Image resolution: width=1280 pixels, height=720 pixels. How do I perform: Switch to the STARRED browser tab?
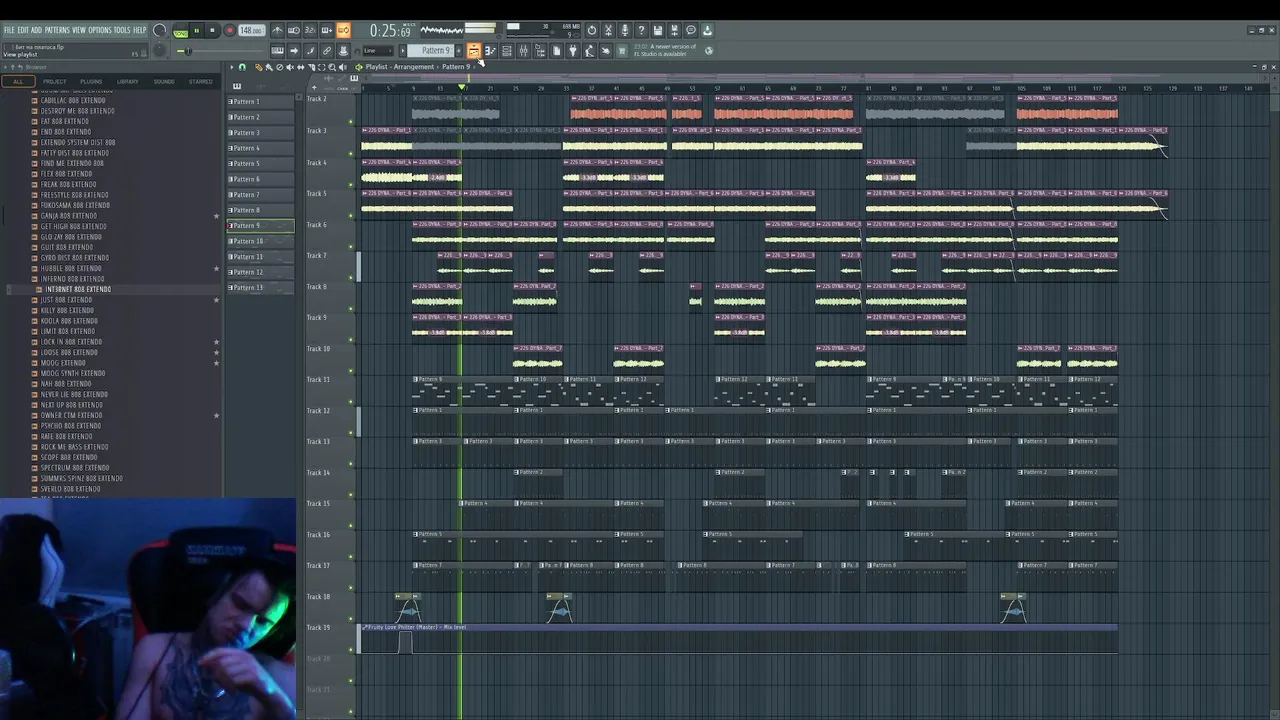[x=200, y=81]
